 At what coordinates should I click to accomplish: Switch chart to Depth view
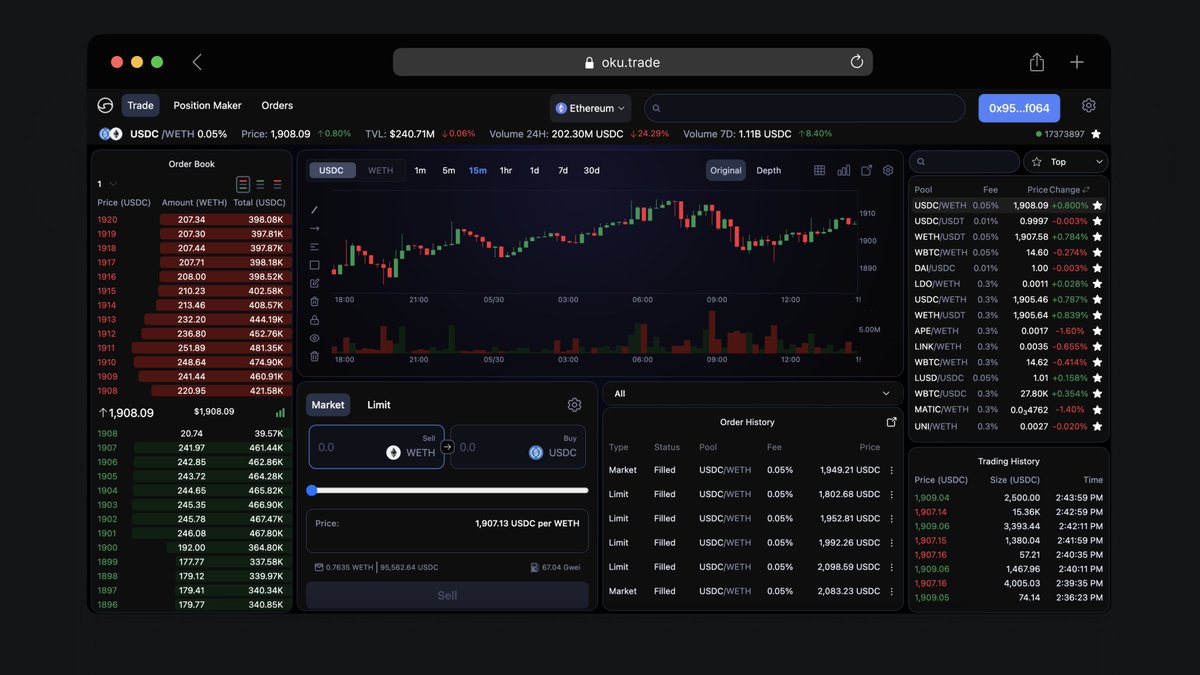[x=769, y=170]
